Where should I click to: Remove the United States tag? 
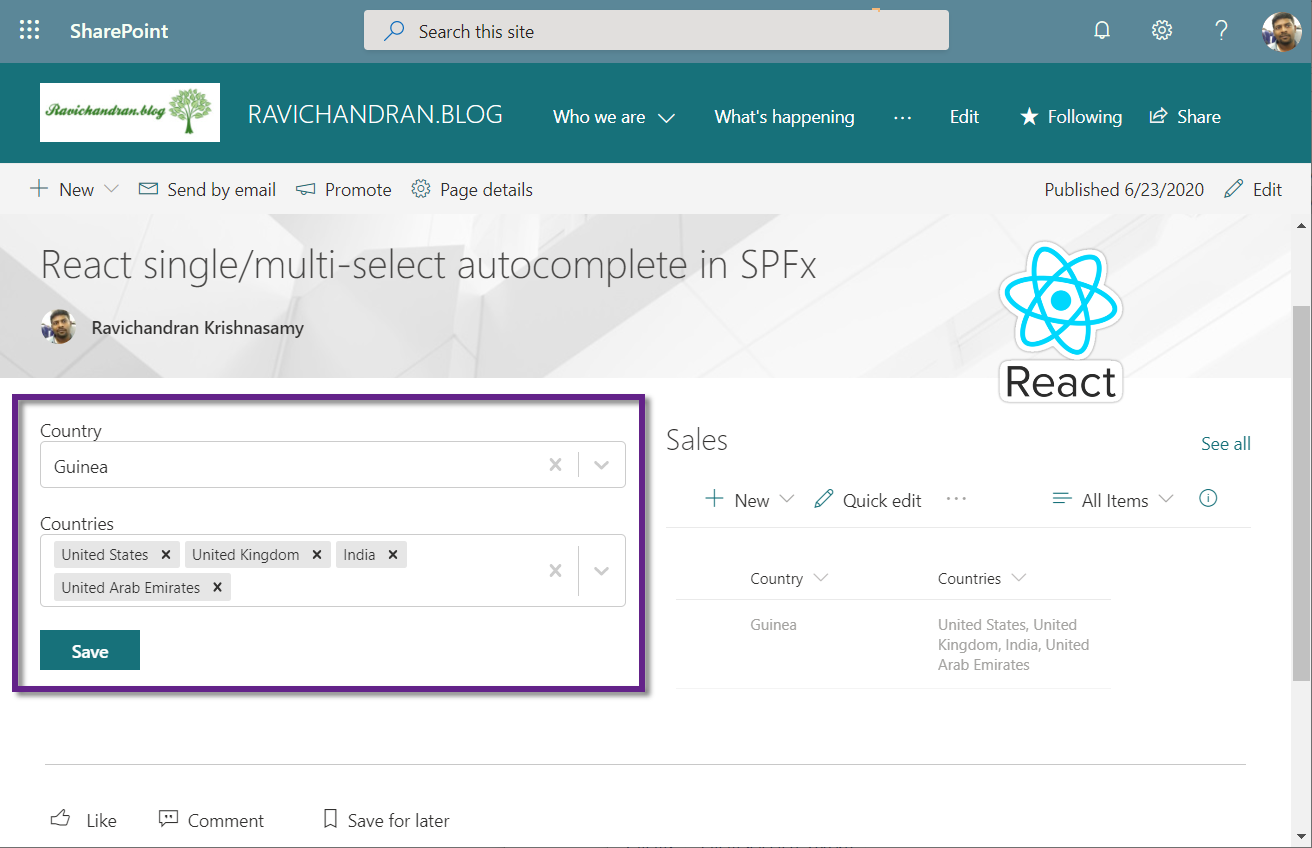(x=166, y=555)
